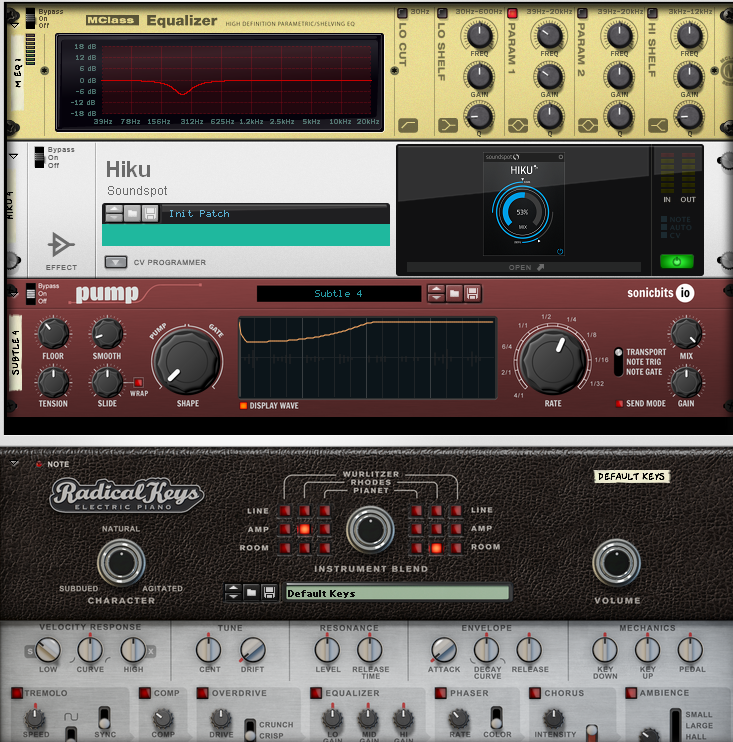Toggle the Pump Wrap button

(x=138, y=382)
